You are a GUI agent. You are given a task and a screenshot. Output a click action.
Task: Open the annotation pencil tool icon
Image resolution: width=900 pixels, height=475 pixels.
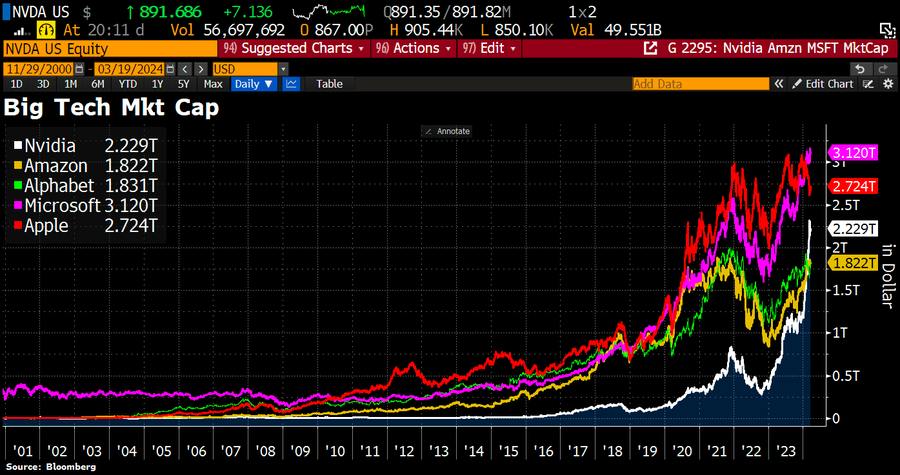tap(868, 84)
